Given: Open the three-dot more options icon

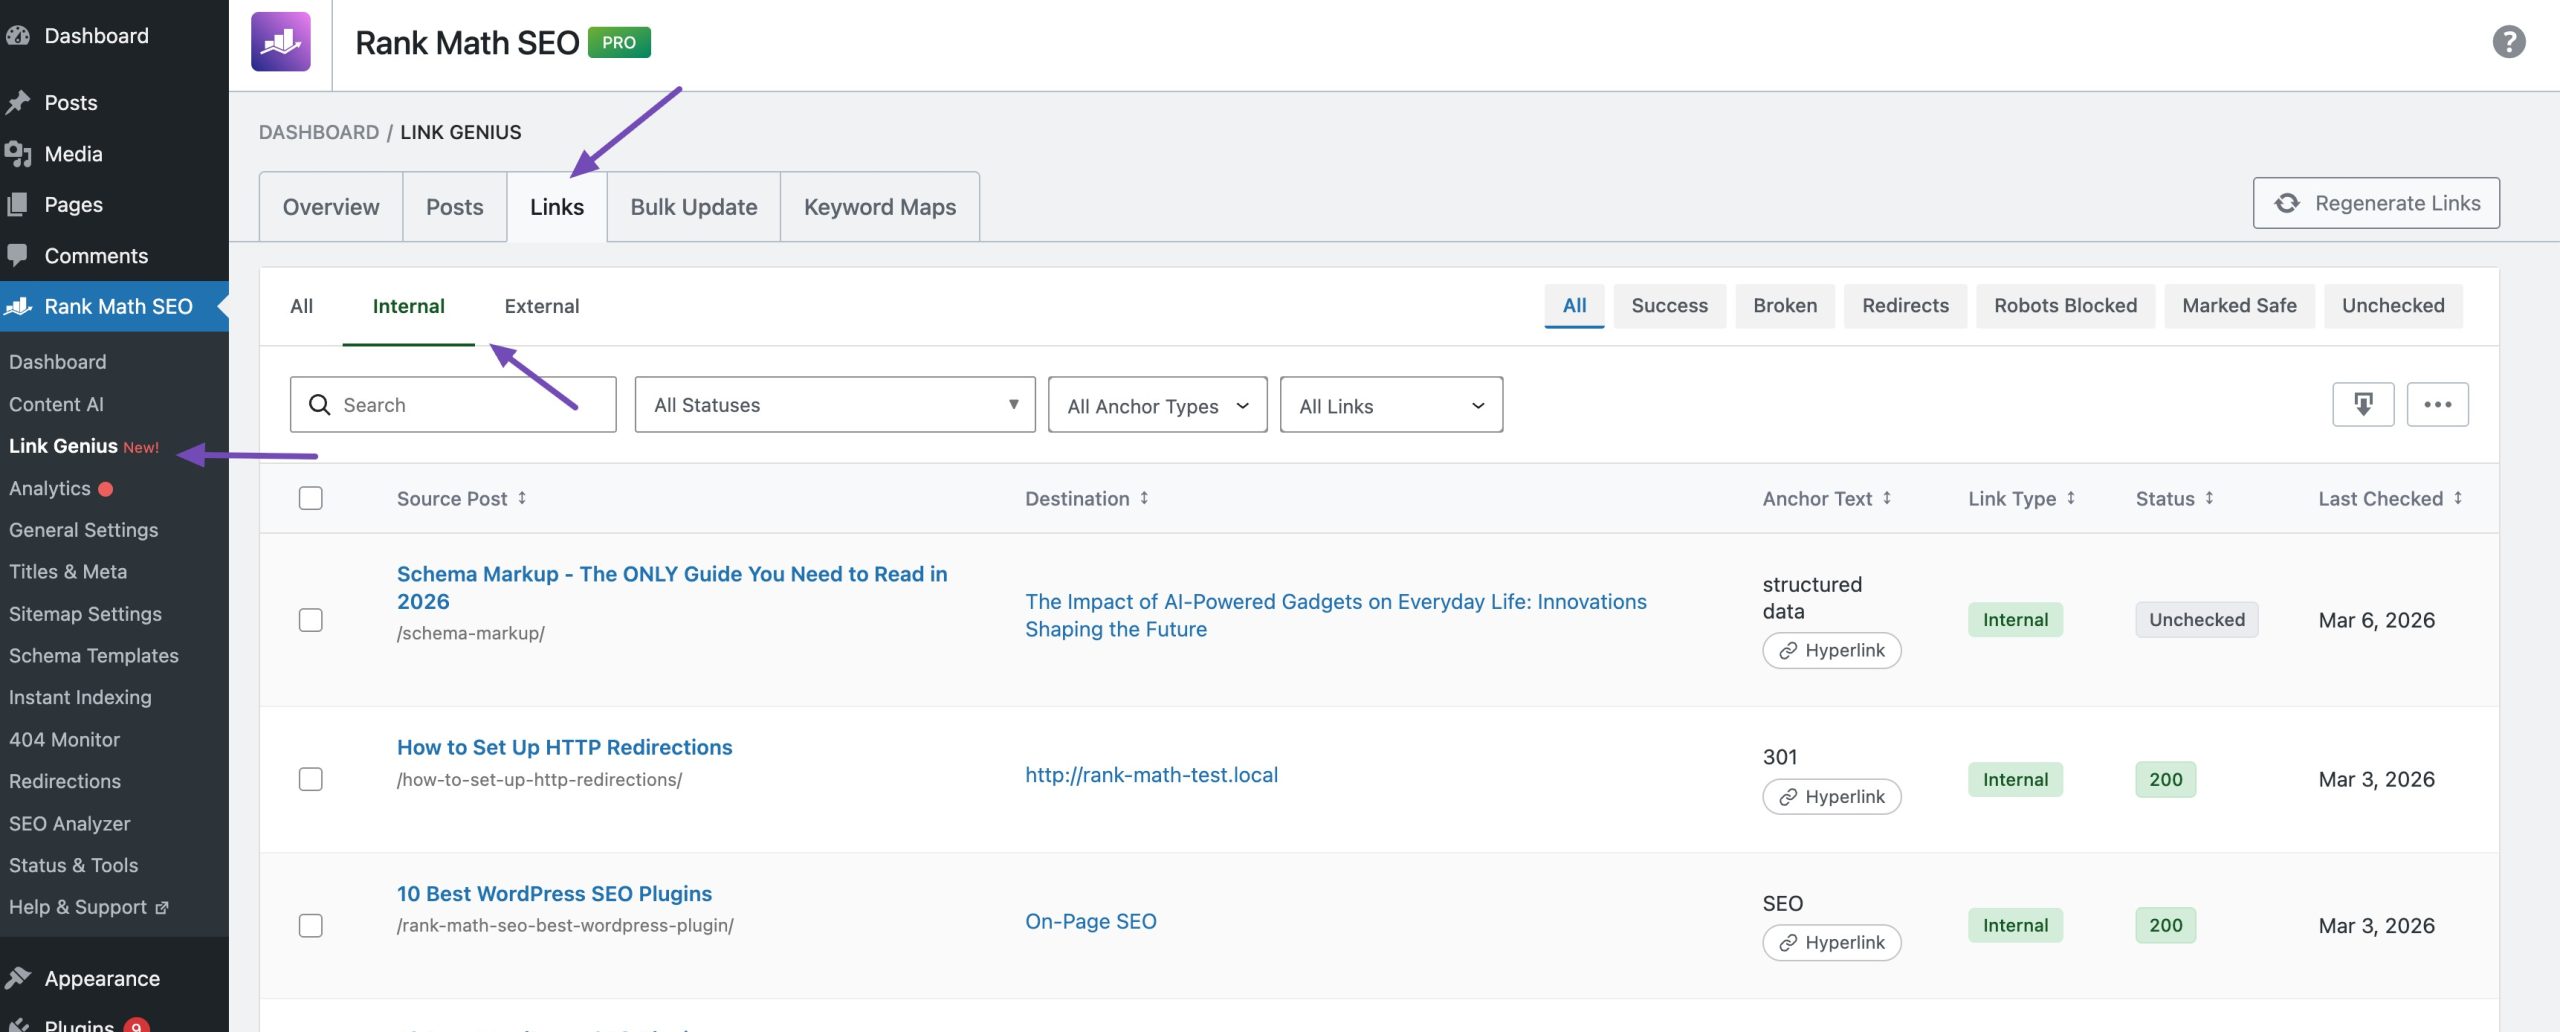Looking at the screenshot, I should point(2438,404).
